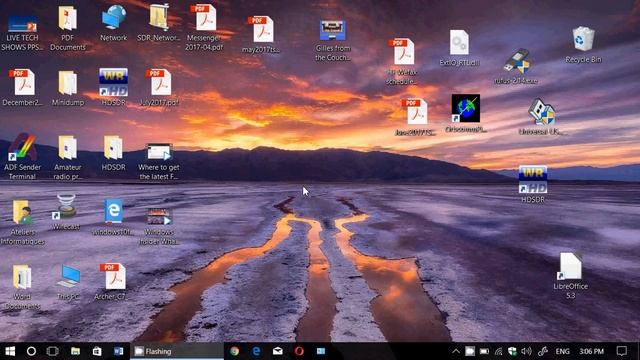Screen dimensions: 640x360
Task: Select the Jan2017TS... PDF file
Action: 416,117
